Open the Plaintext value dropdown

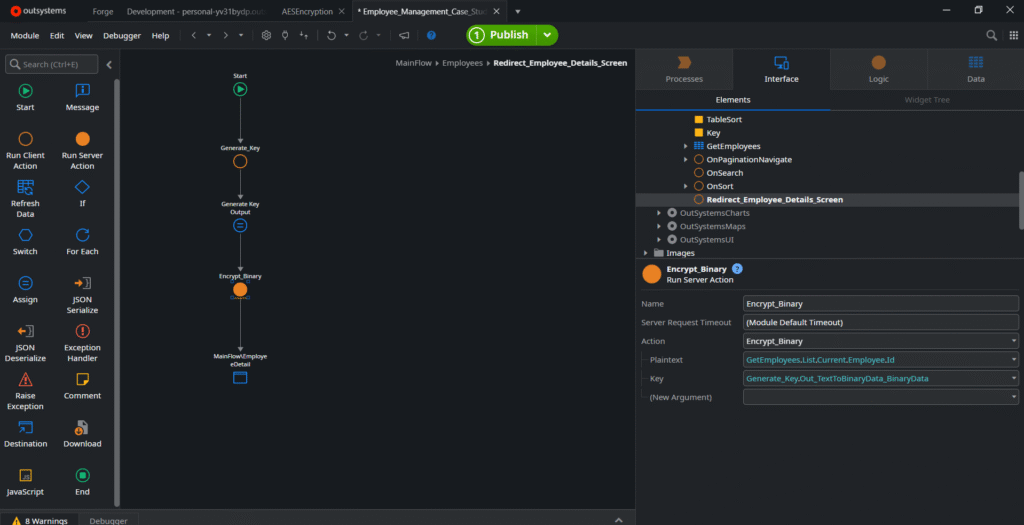(x=1014, y=359)
